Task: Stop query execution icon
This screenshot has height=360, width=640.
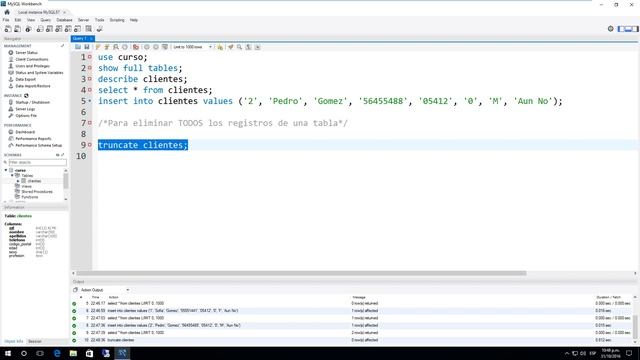Action: 125,47
